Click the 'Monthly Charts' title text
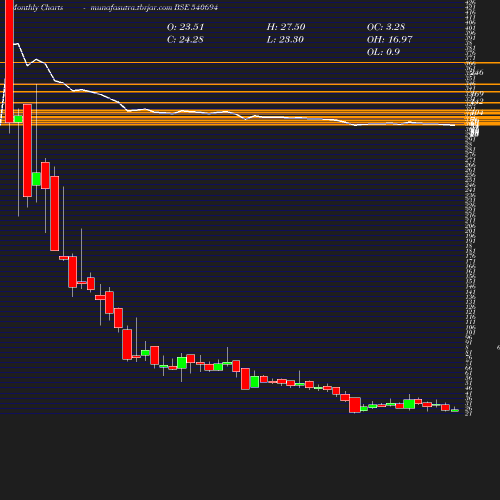The image size is (500, 500). pos(37,8)
